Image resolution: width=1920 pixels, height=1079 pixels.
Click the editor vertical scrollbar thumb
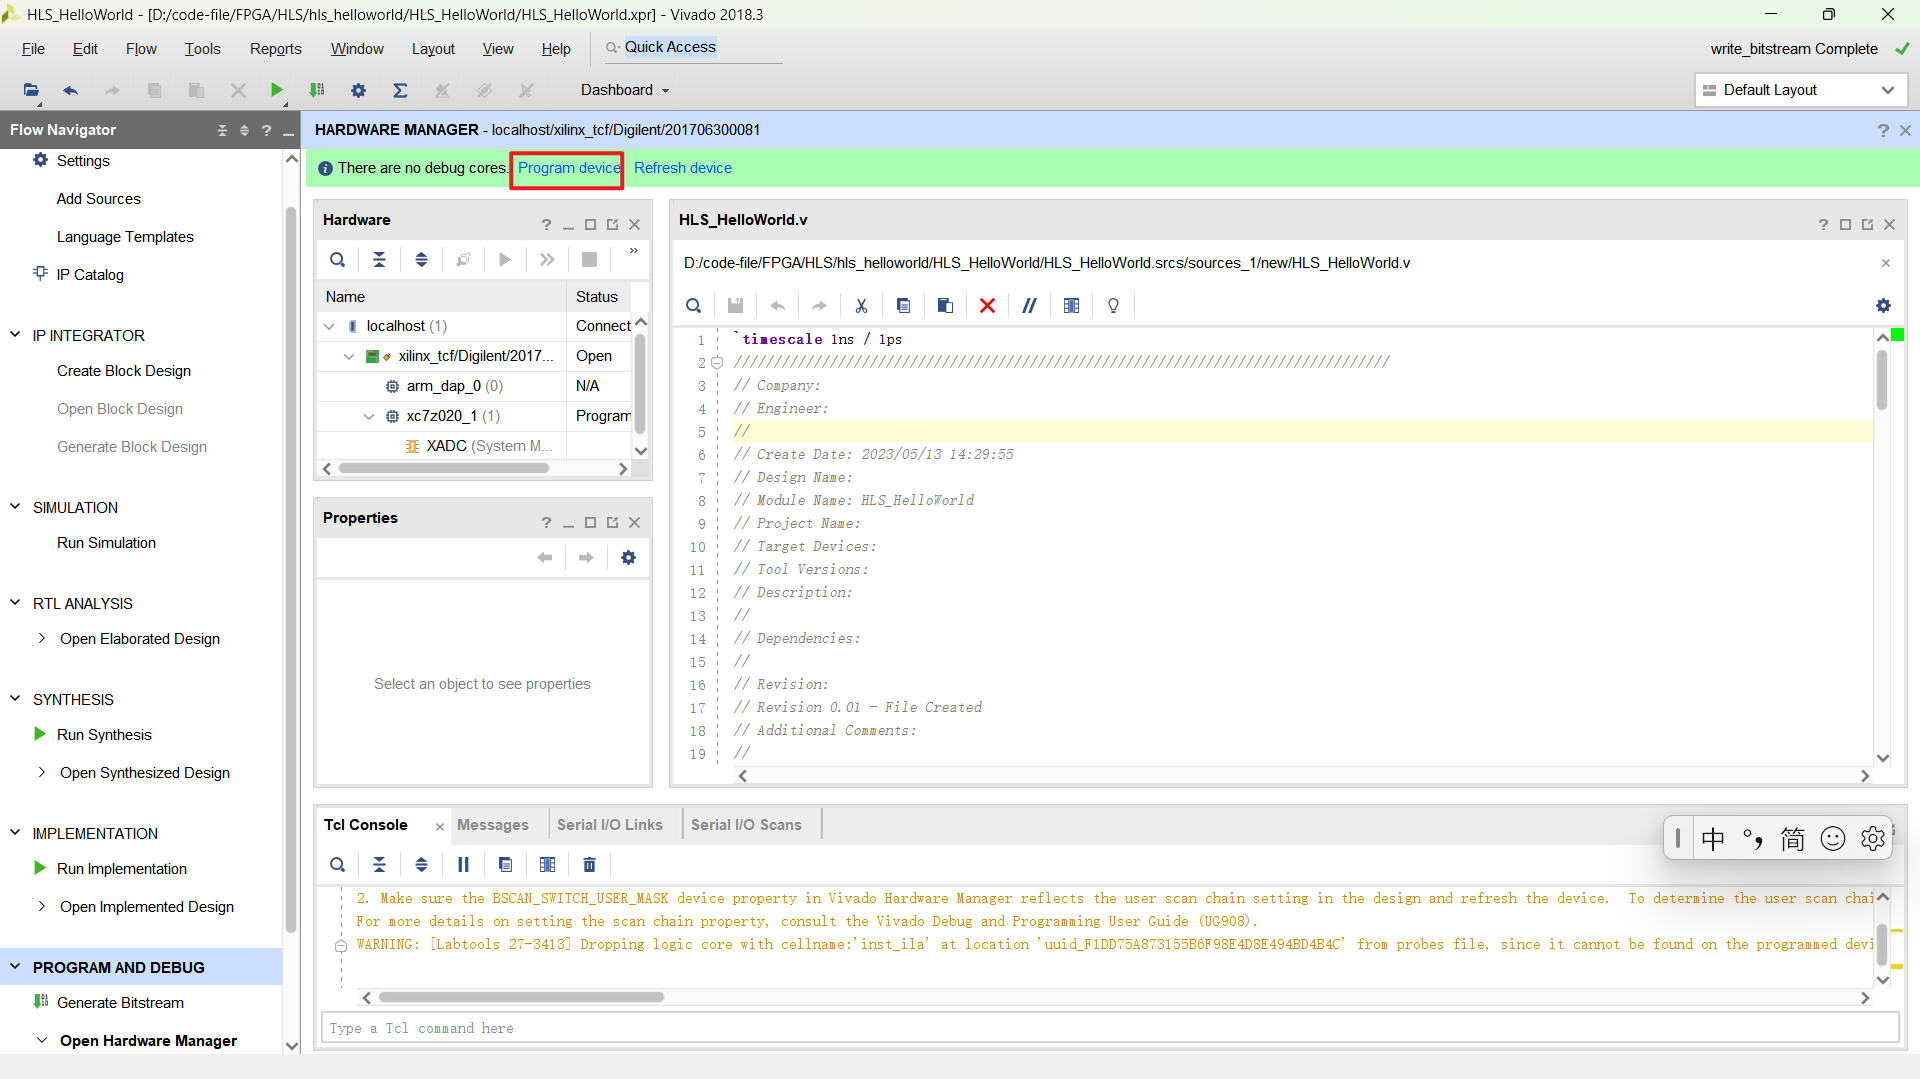(x=1882, y=378)
